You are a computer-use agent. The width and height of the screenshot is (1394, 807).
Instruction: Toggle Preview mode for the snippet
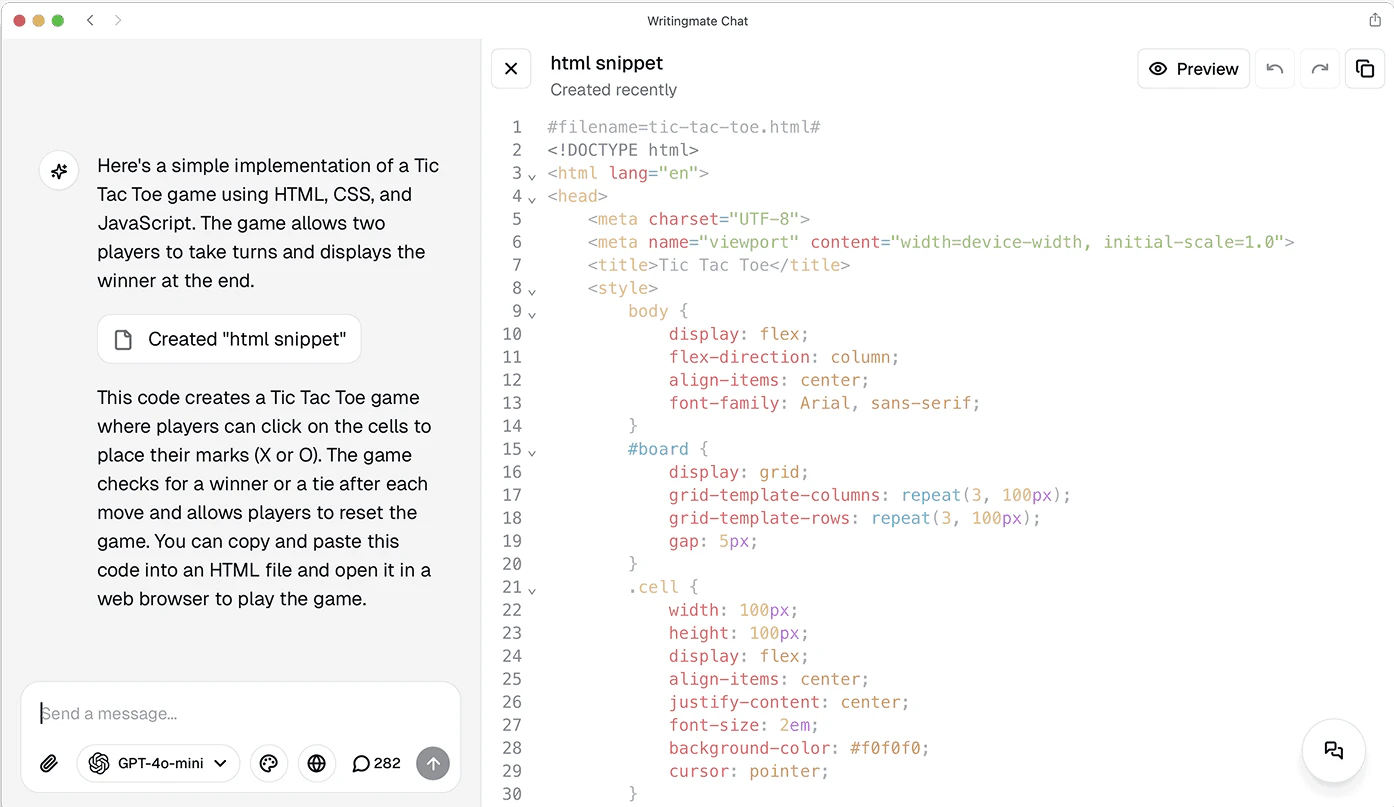click(x=1193, y=68)
